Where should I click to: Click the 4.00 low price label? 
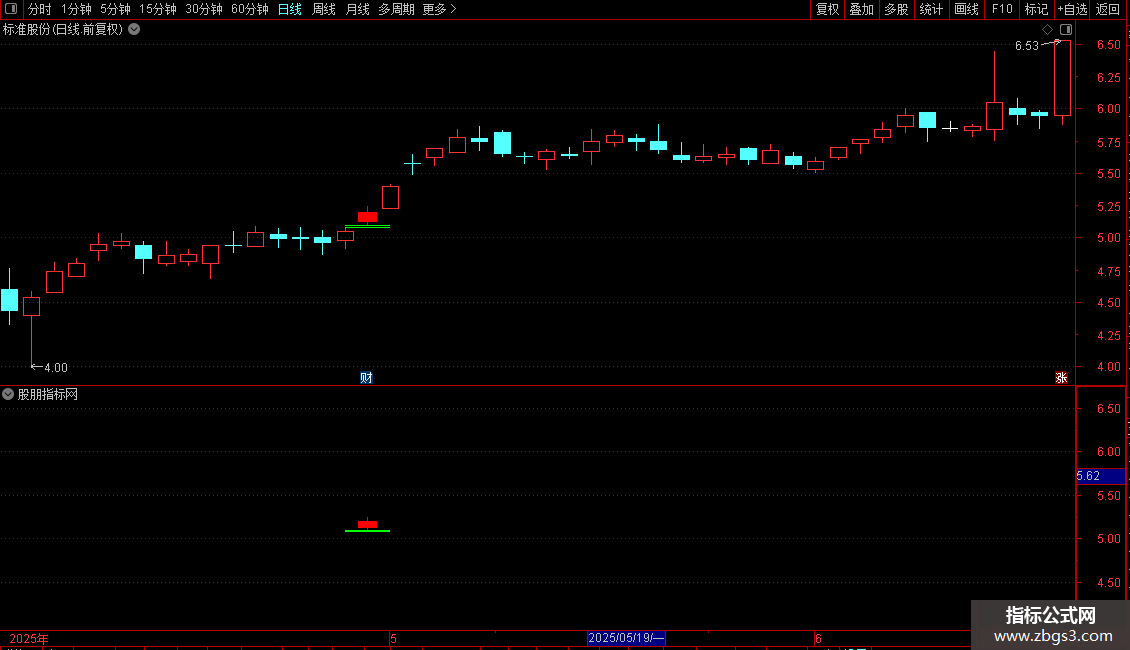(55, 368)
